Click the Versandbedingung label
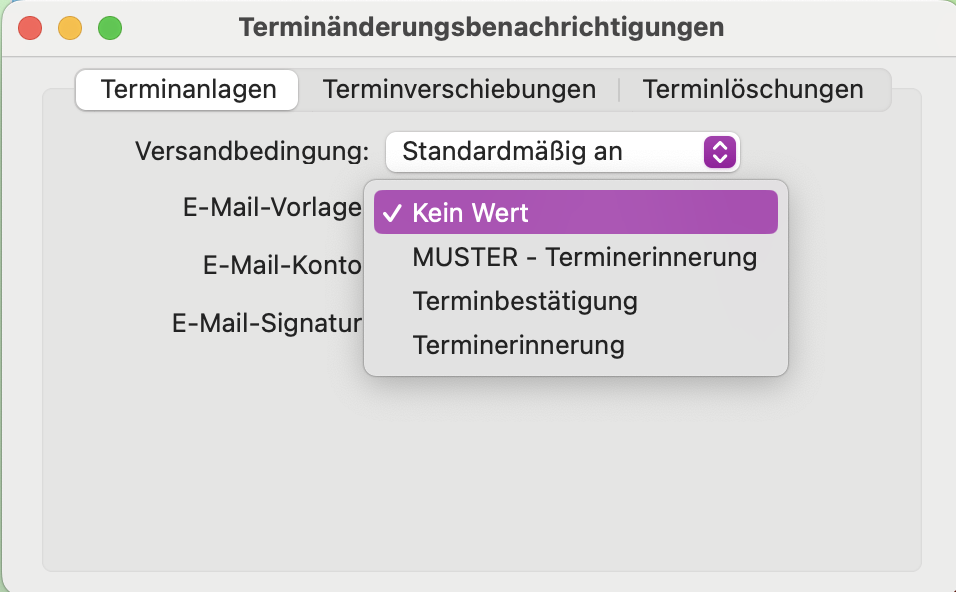 tap(252, 151)
